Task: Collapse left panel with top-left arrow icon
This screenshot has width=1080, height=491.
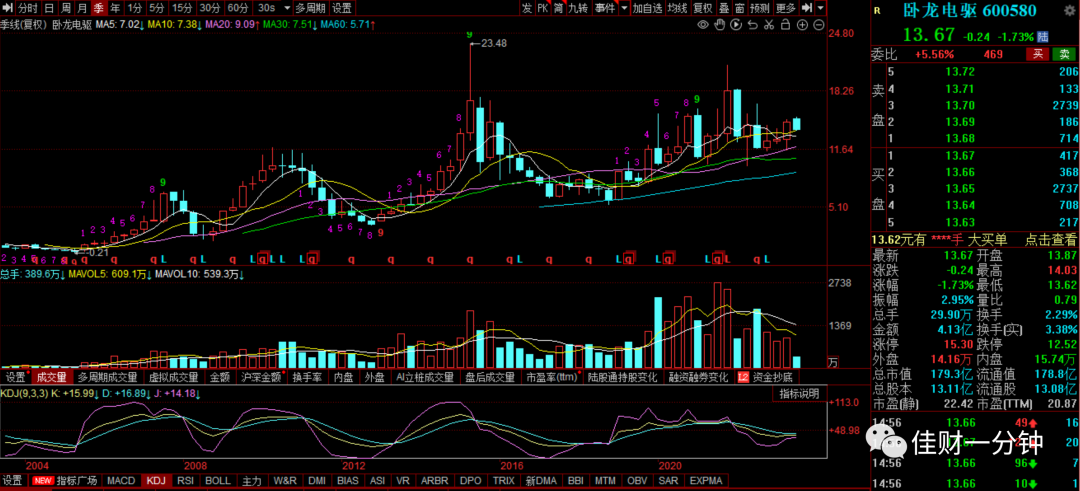Action: click(8, 8)
